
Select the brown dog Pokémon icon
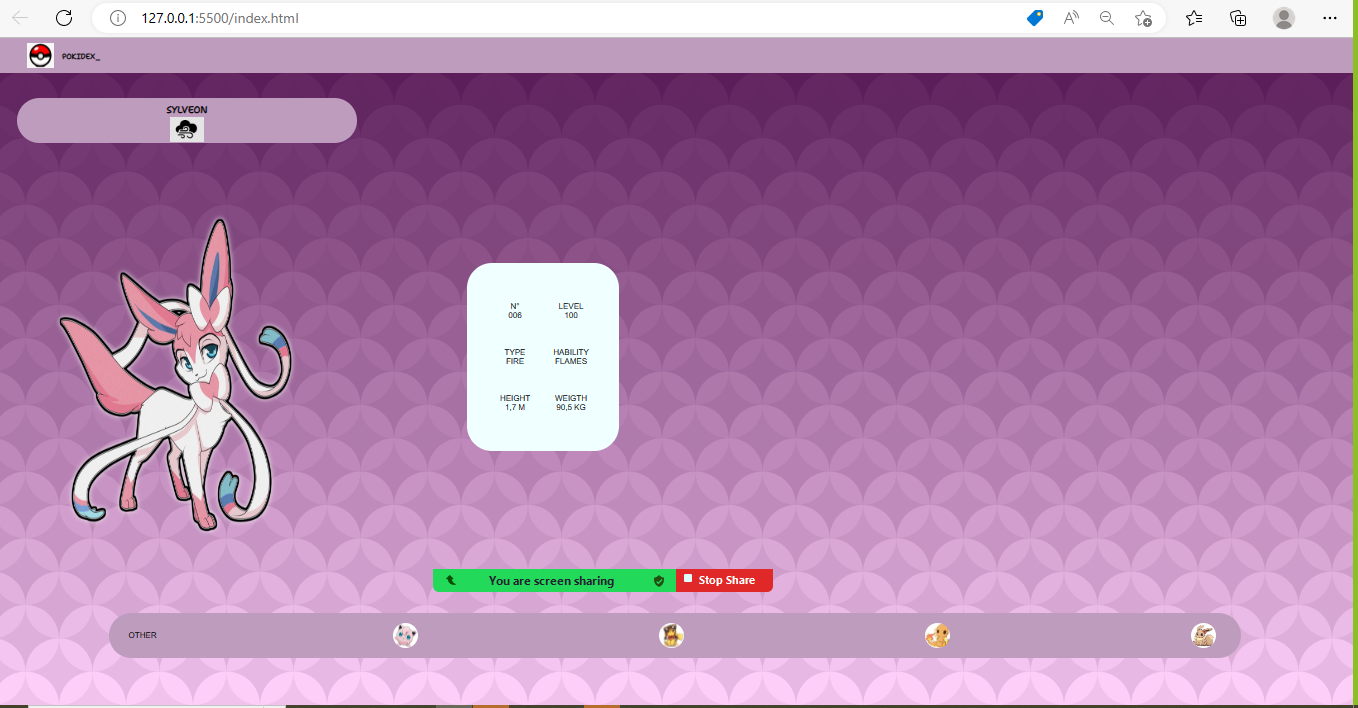[x=671, y=635]
